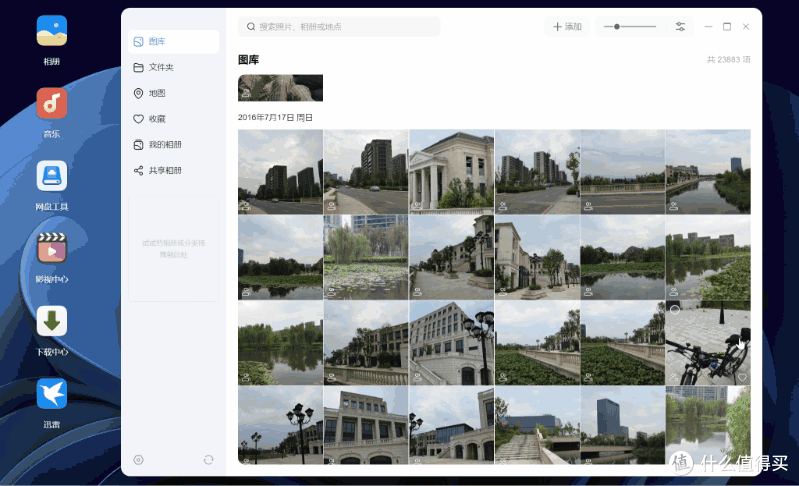Adjust the thumbnail size slider handle
This screenshot has width=799, height=486.
point(617,26)
